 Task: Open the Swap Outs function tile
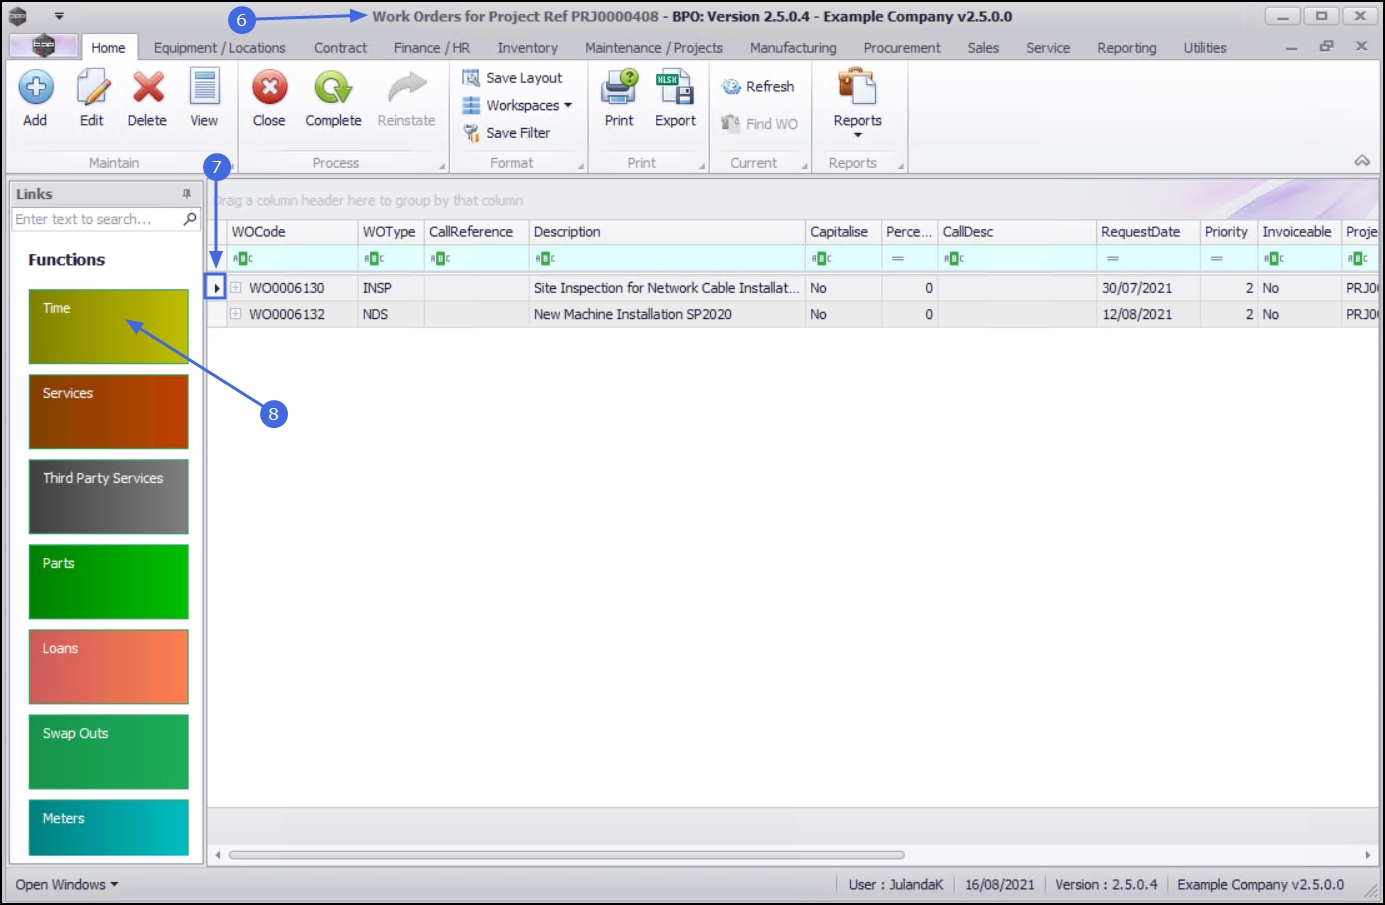point(109,752)
